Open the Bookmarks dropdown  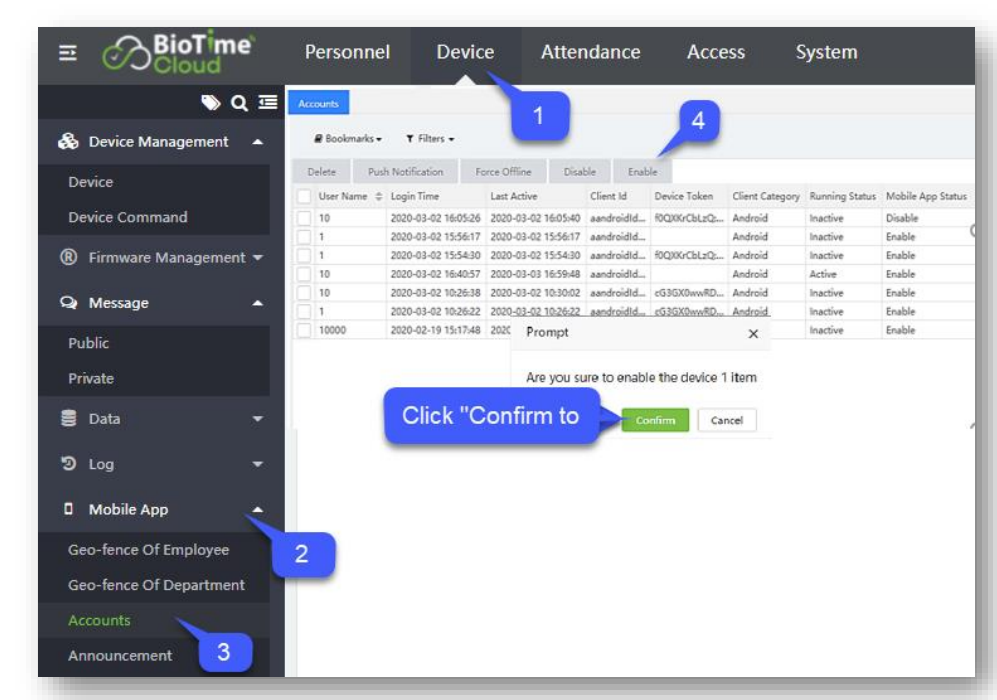click(x=349, y=139)
